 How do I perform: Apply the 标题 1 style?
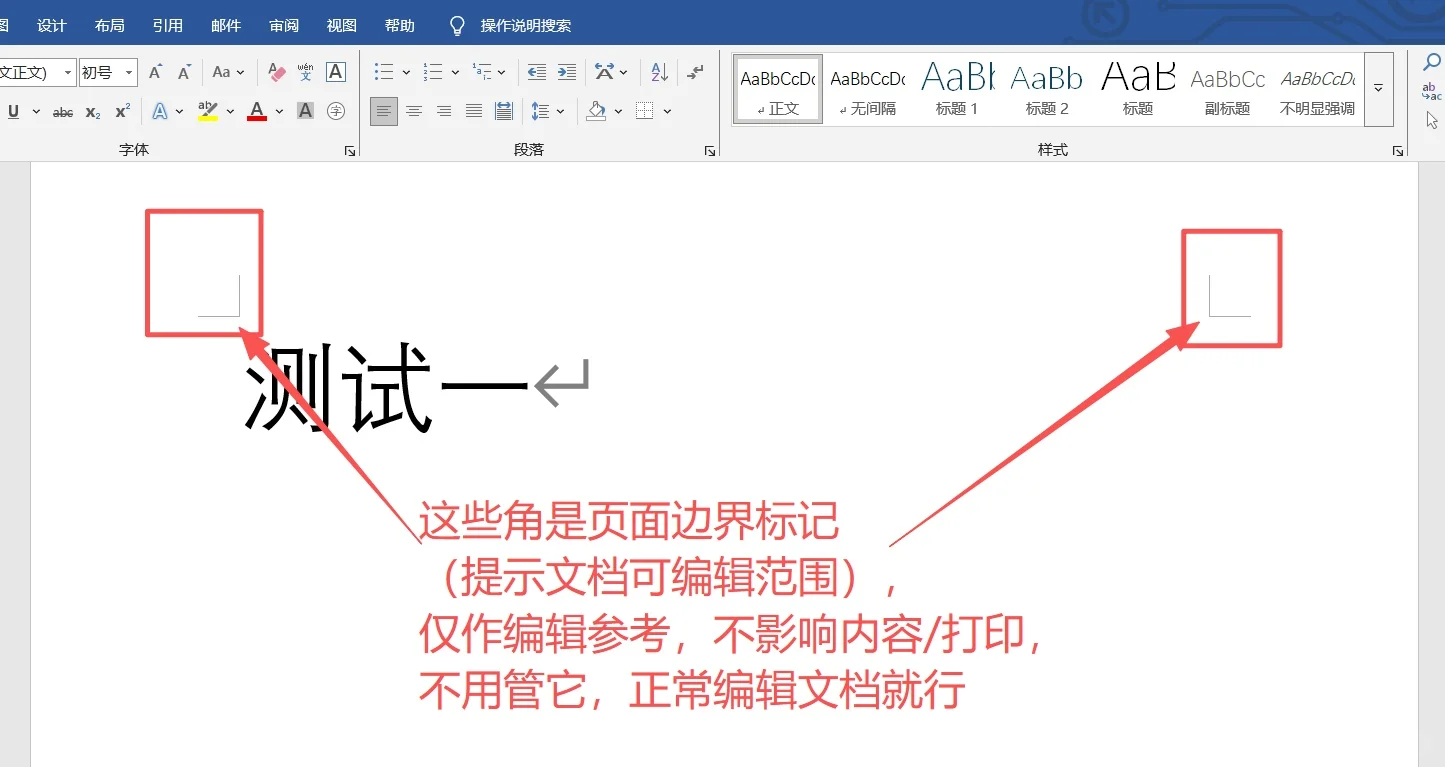pos(957,88)
